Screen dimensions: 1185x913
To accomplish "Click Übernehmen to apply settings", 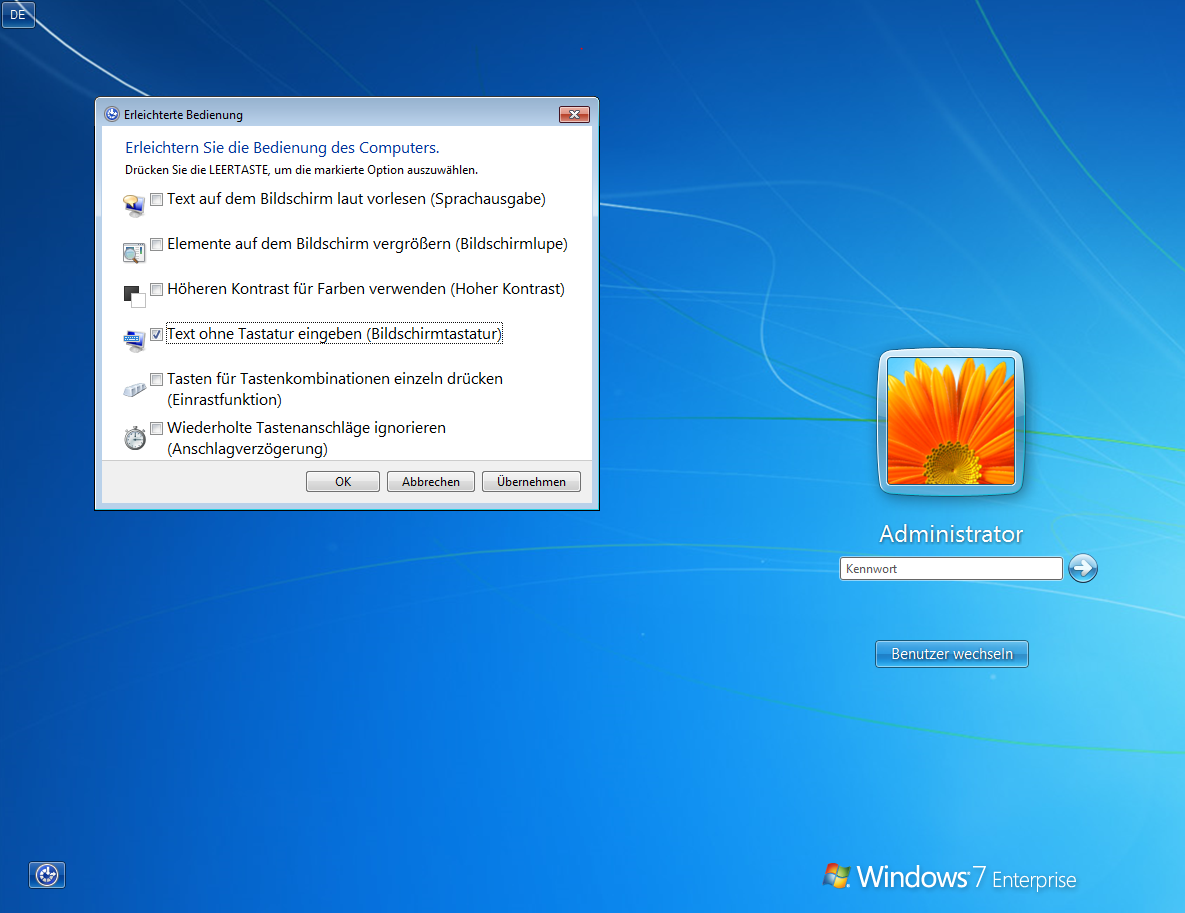I will pyautogui.click(x=531, y=482).
